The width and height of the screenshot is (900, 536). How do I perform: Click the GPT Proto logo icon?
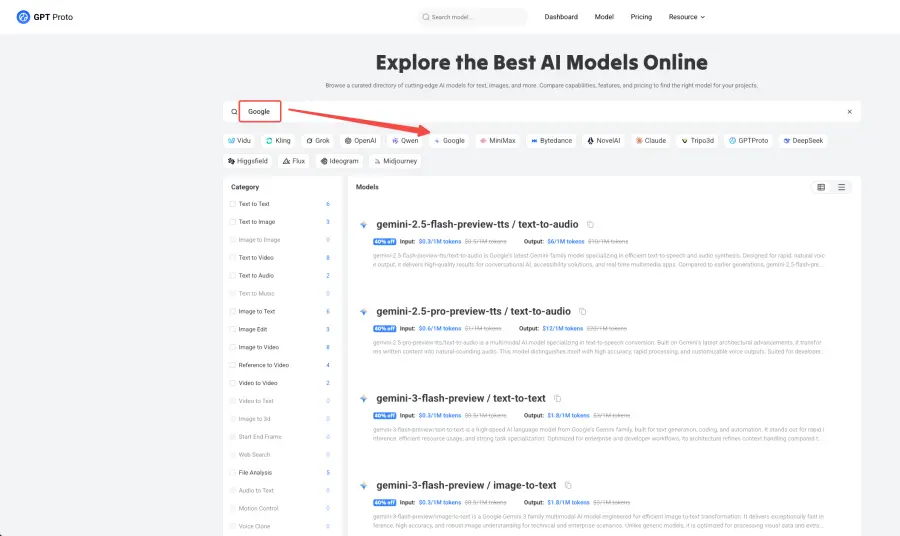click(23, 17)
